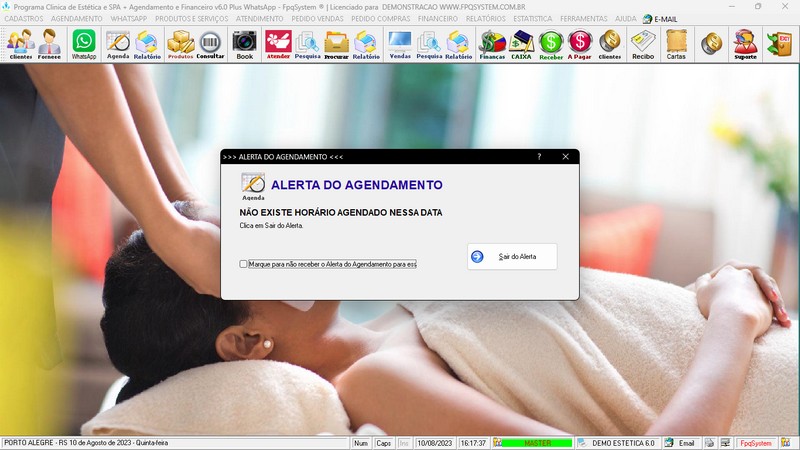Open the Agenda toolbar icon
Screen dimensions: 800x450
pos(118,44)
